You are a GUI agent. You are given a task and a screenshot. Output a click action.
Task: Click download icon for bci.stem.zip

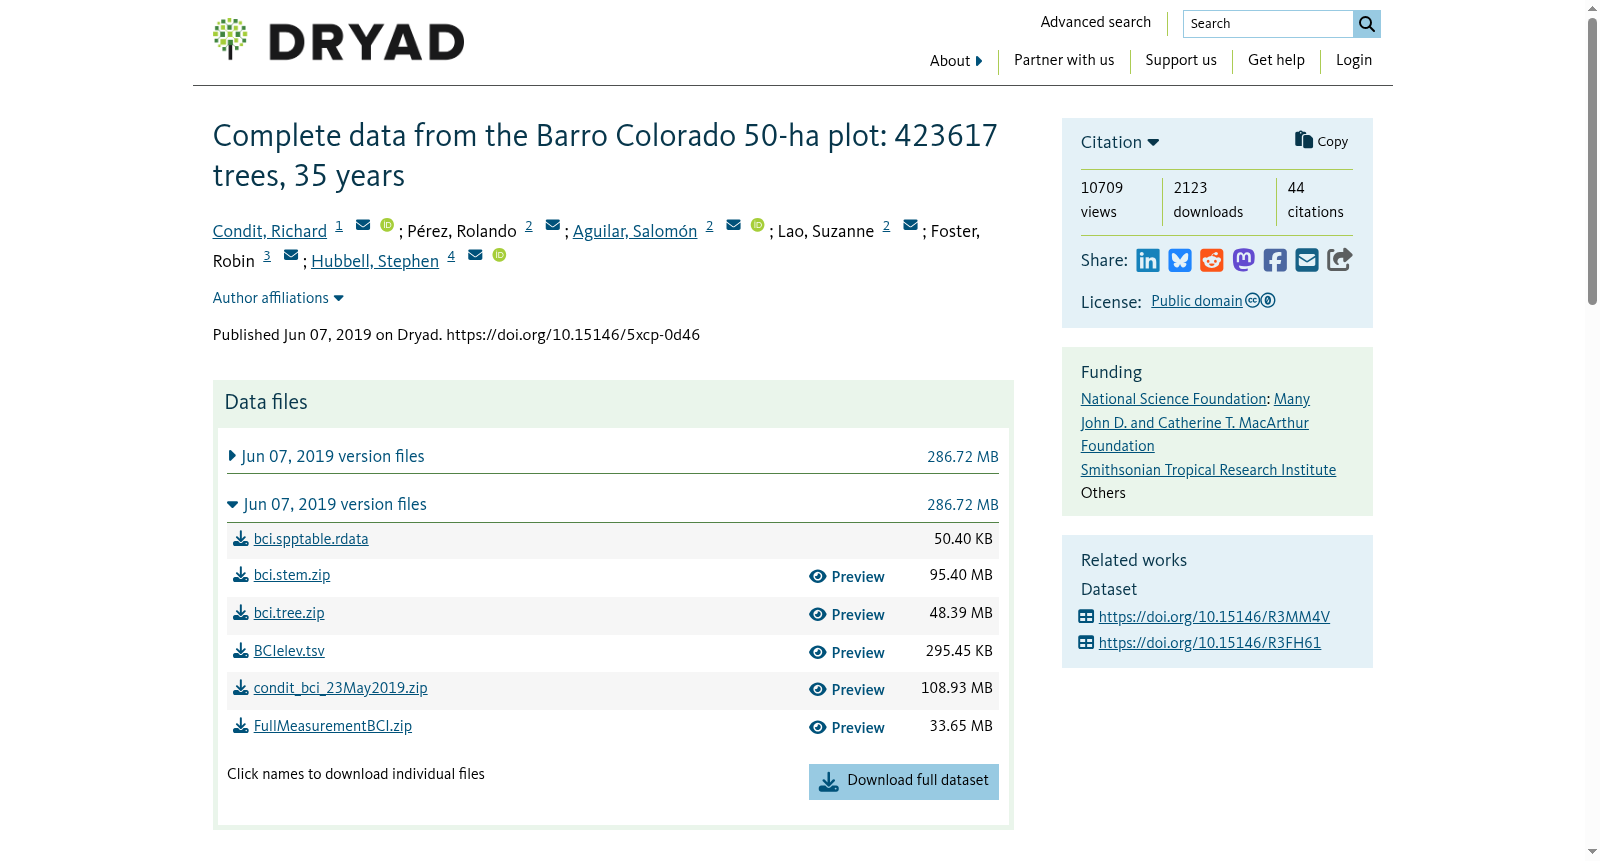pos(241,575)
